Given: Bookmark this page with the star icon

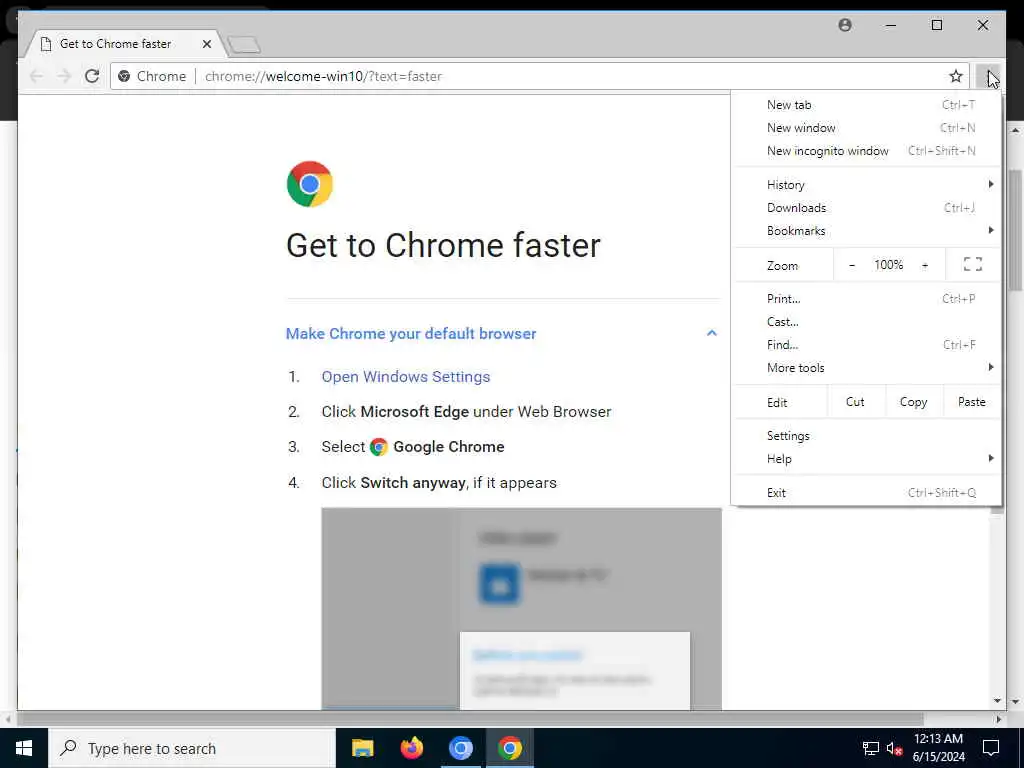Looking at the screenshot, I should click(x=955, y=76).
